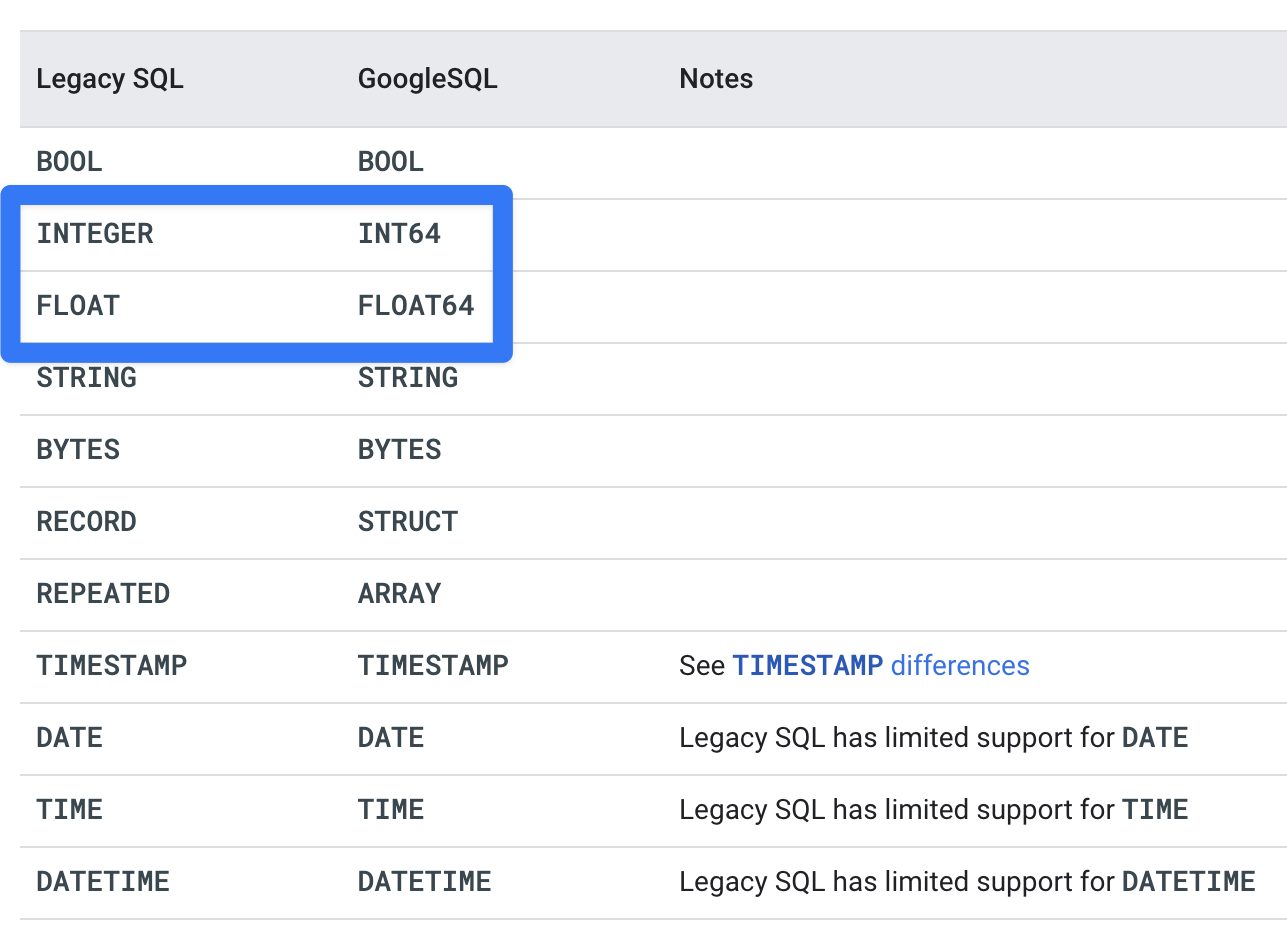This screenshot has height=940, width=1287.
Task: Click TIME in the Legacy SQL column
Action: (69, 810)
